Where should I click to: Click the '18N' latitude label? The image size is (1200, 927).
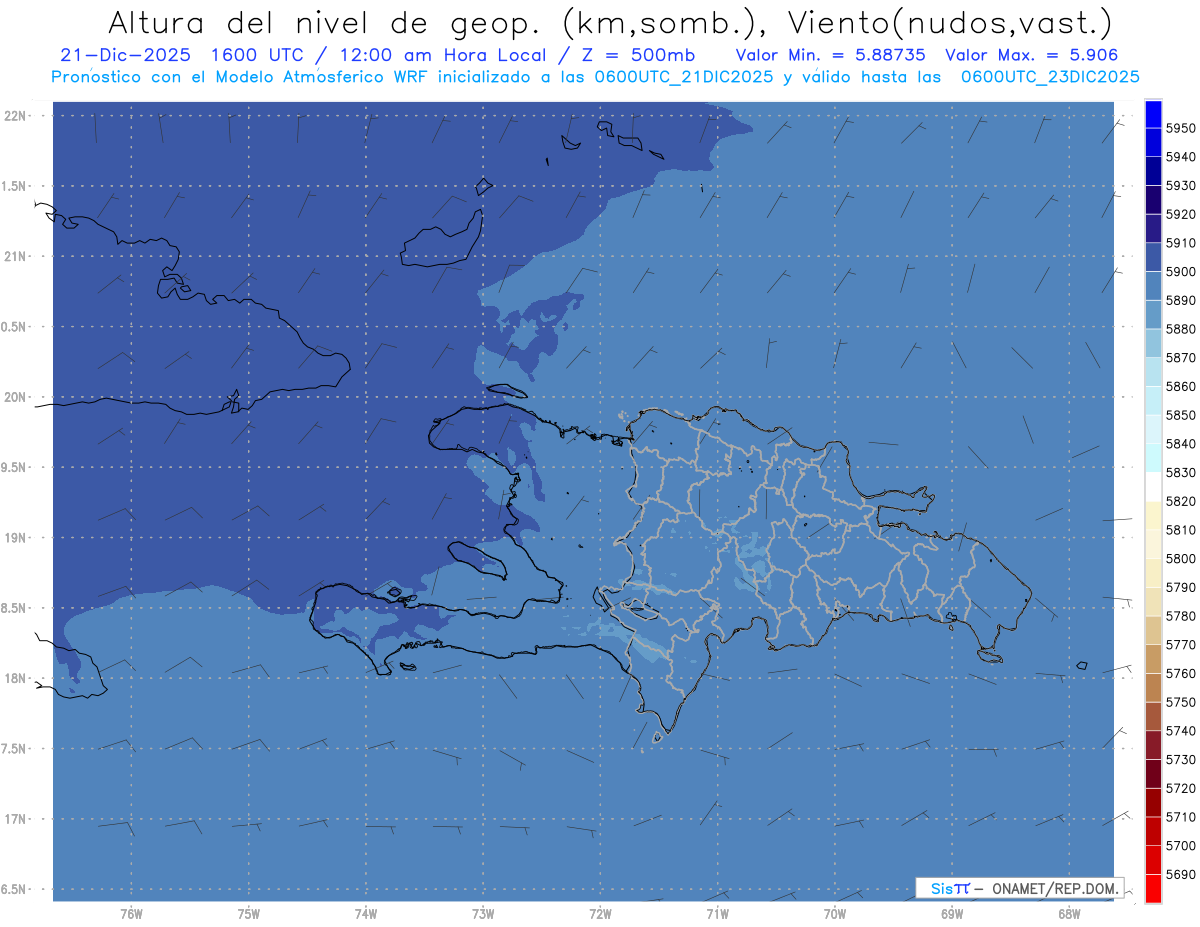tap(15, 678)
